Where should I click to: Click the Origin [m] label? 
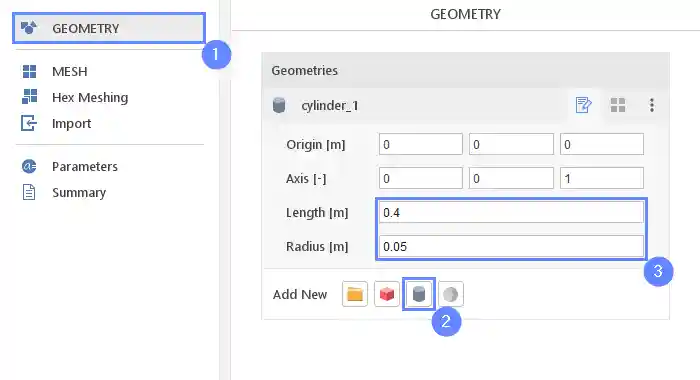pos(316,145)
